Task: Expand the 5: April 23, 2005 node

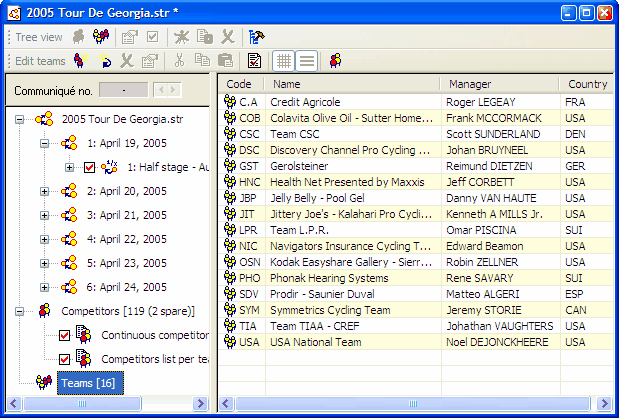Action: tap(45, 263)
